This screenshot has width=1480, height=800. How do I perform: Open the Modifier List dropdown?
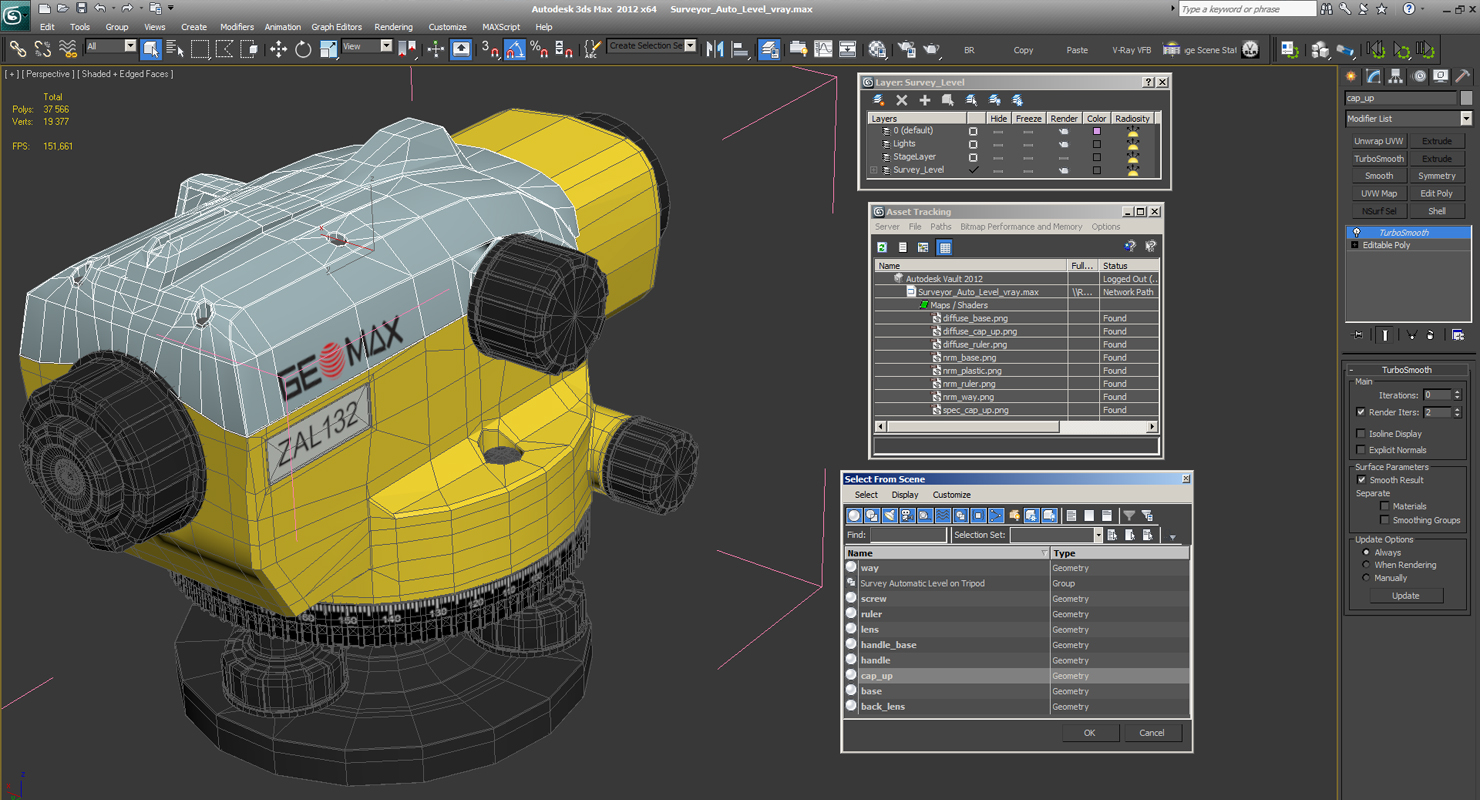point(1408,118)
